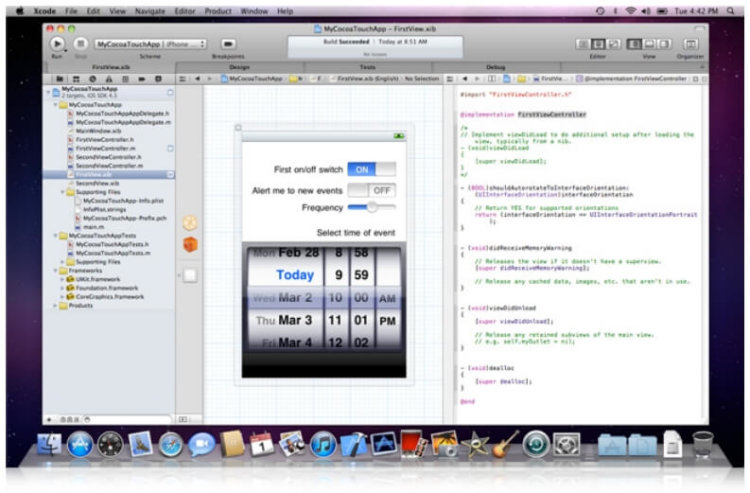Viewport: 750px width, 493px height.
Task: Expand the Products group
Action: [55, 306]
